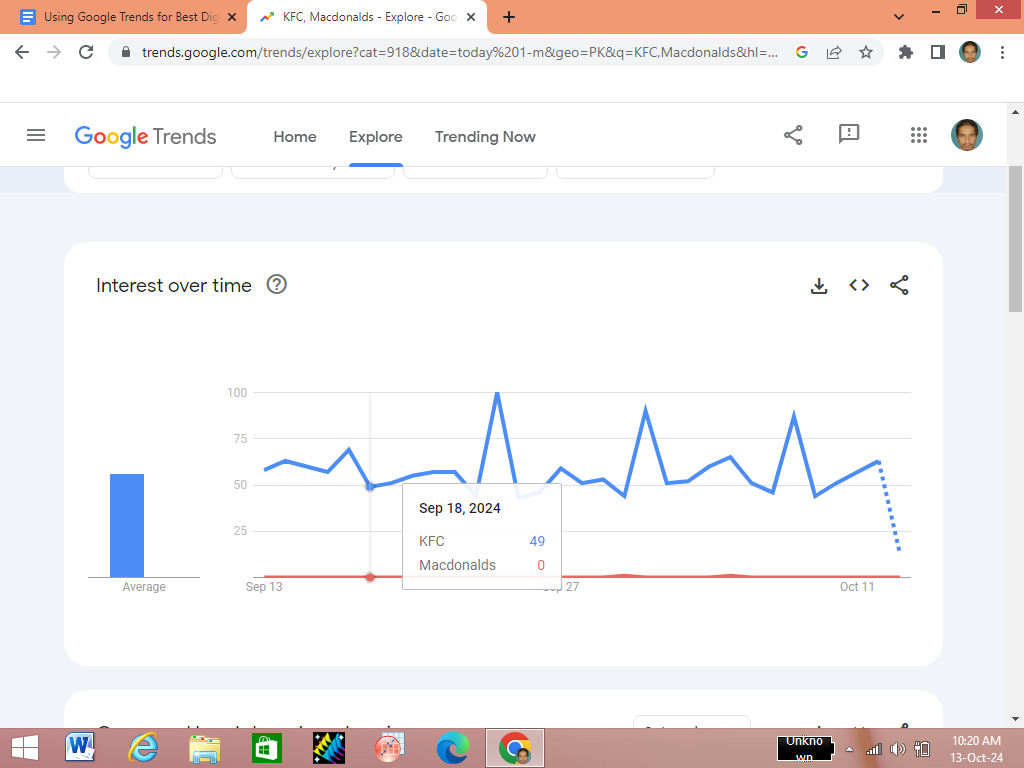
Task: Click the address bar URL
Action: (x=460, y=52)
